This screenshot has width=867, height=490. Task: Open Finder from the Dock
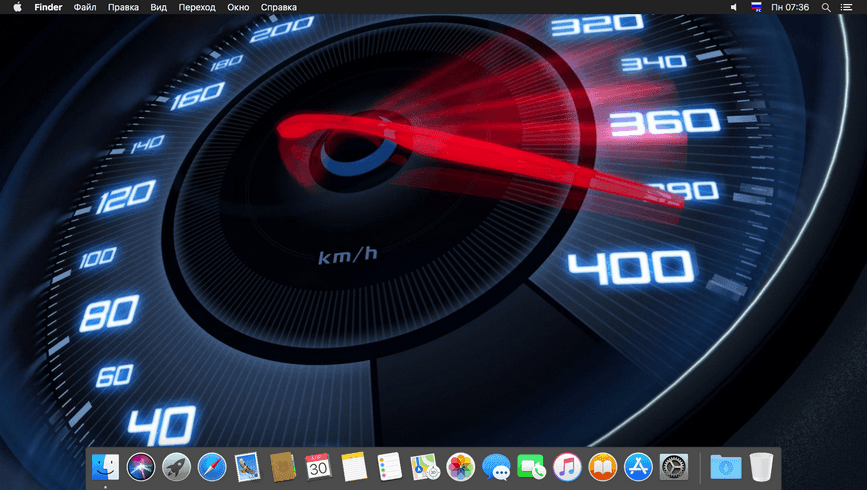(105, 467)
